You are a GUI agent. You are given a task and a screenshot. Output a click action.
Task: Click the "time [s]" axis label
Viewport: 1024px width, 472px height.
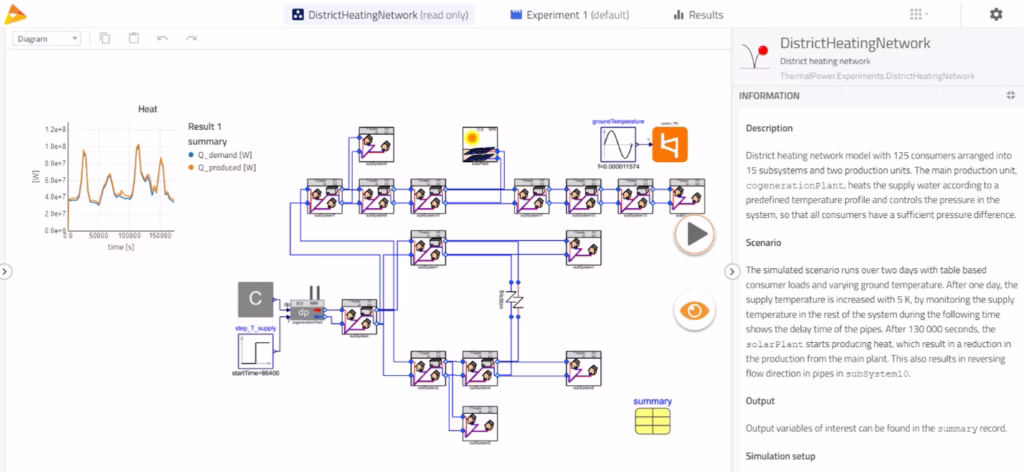coord(120,247)
